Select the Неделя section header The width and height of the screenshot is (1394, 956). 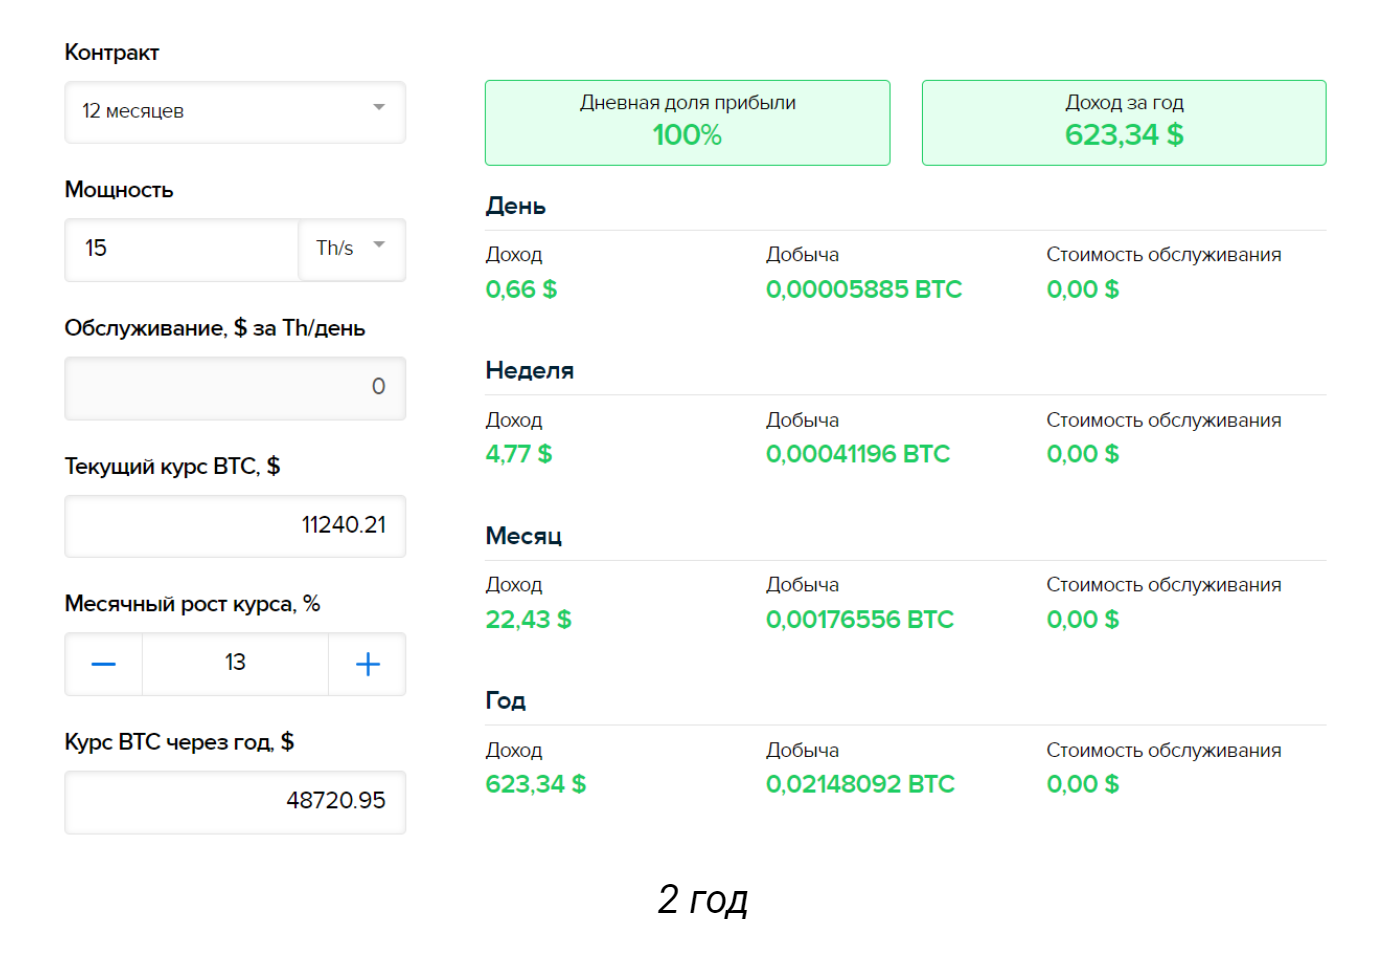pos(530,371)
